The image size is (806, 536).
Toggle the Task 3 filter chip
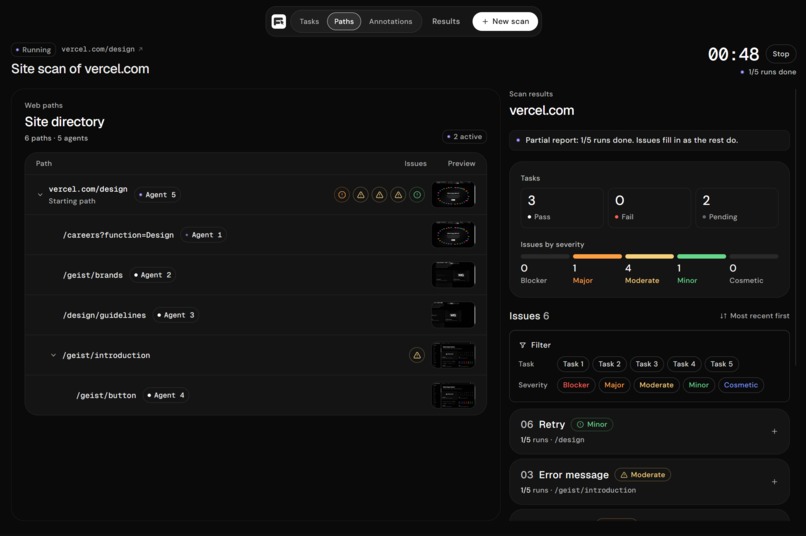(647, 364)
